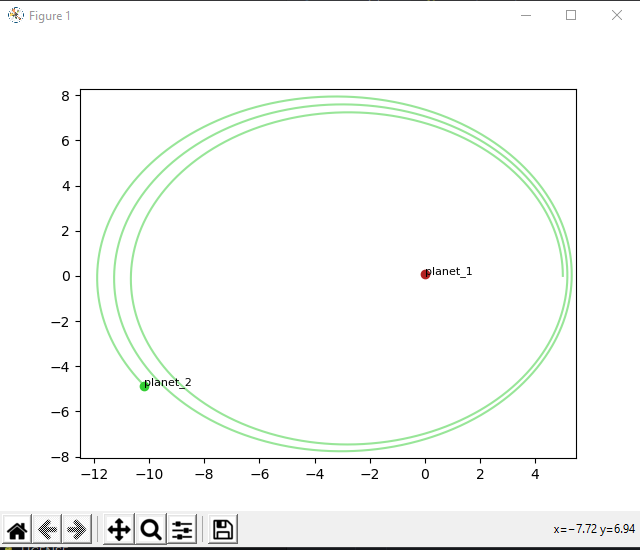Click the matplotlib Figure 1 window icon
The width and height of the screenshot is (640, 550).
(16, 16)
